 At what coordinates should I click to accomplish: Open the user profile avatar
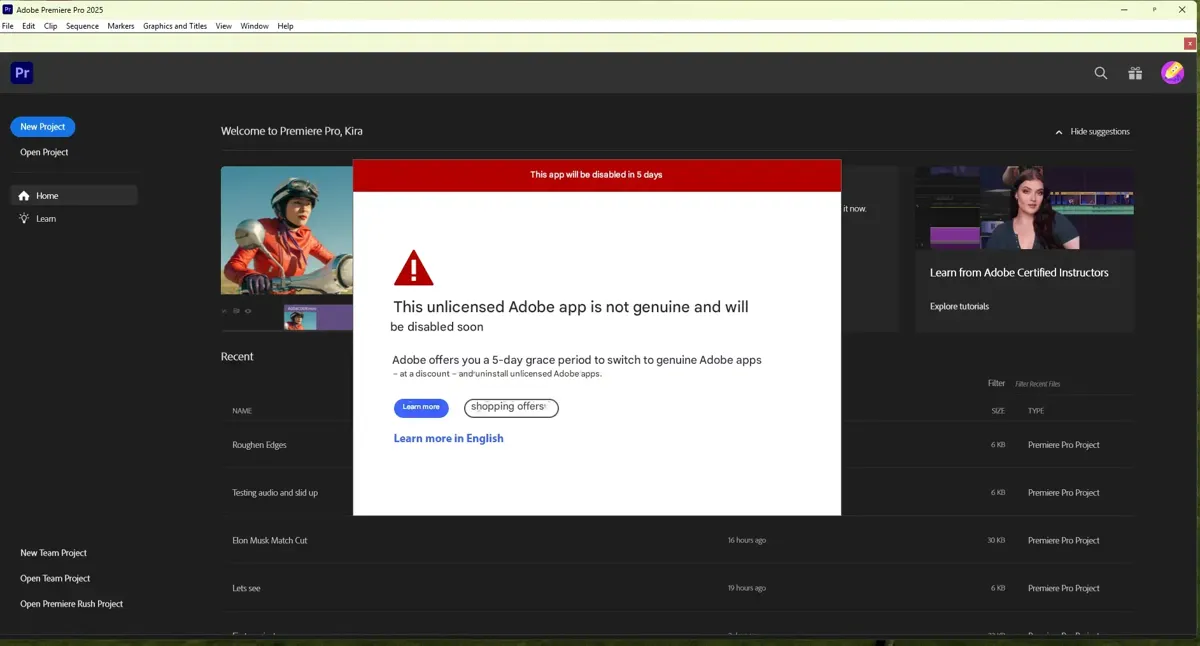[1172, 73]
